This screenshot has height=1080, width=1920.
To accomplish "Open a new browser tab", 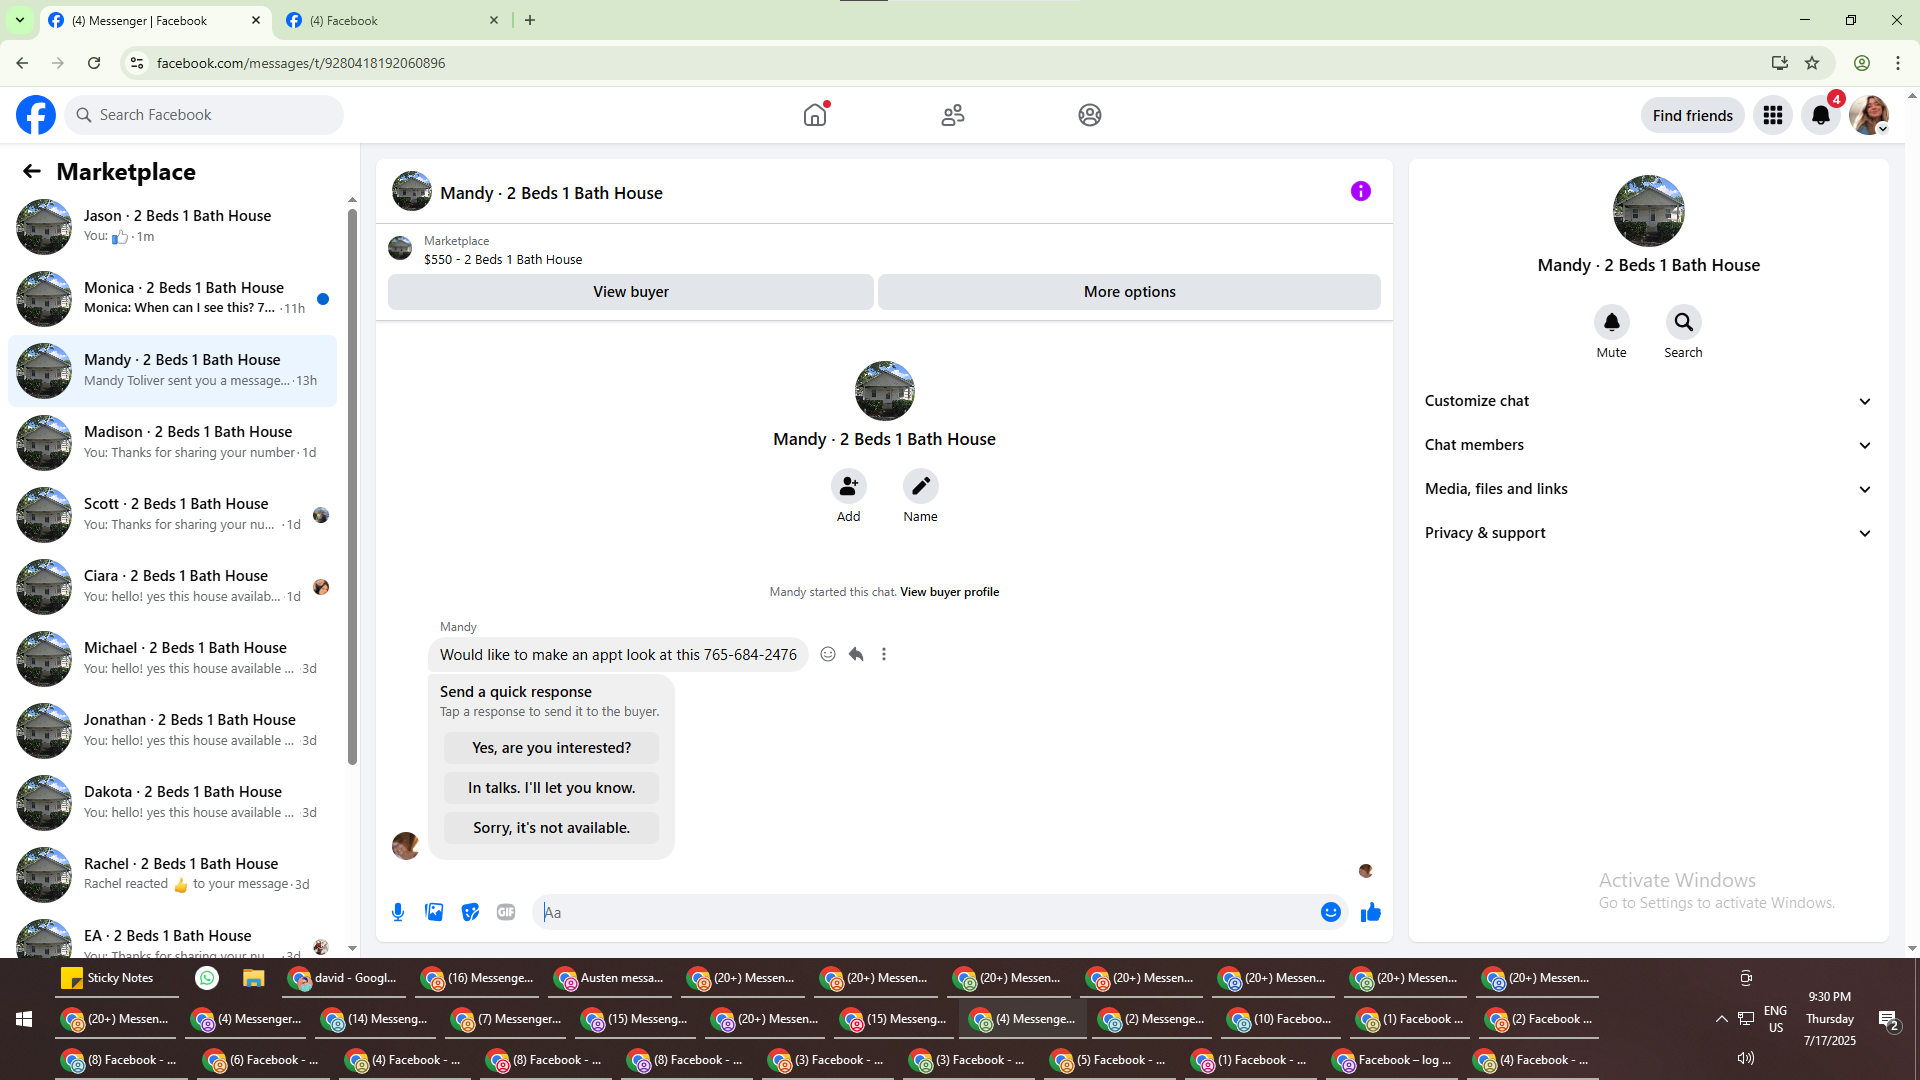I will pos(530,20).
